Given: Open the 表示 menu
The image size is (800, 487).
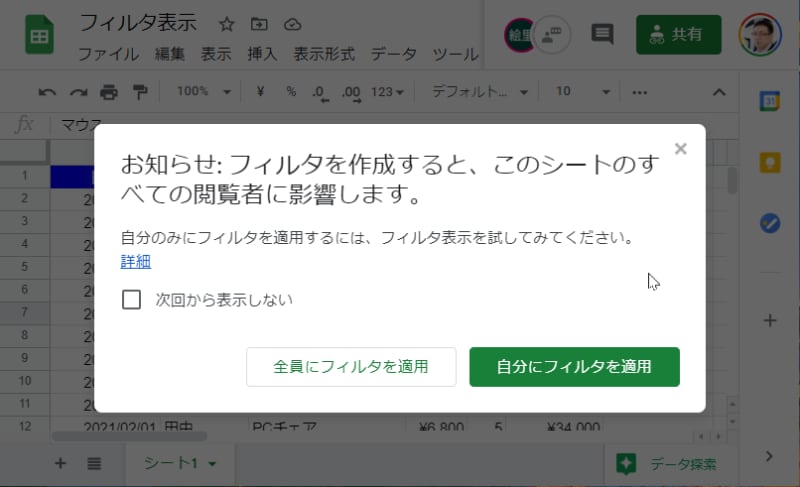Looking at the screenshot, I should point(216,54).
